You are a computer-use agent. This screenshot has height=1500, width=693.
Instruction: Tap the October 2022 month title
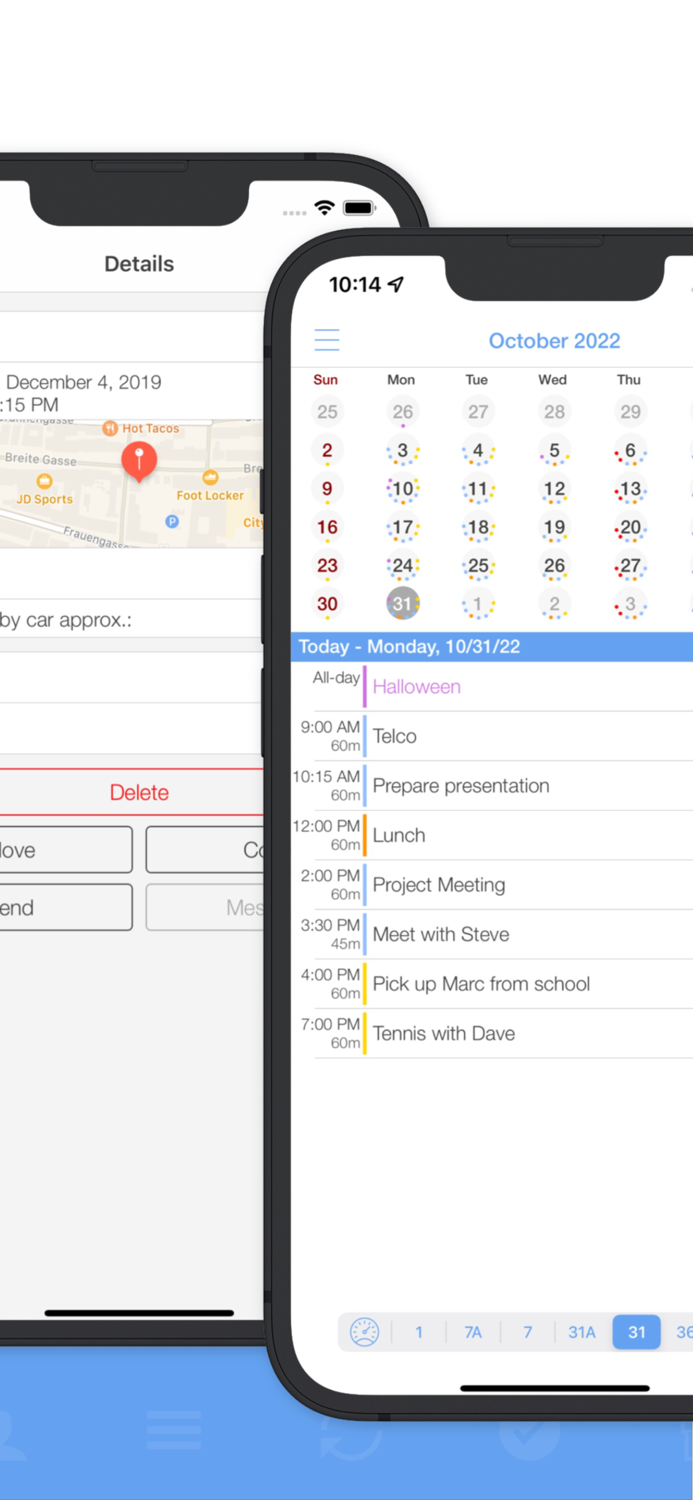[x=554, y=341]
